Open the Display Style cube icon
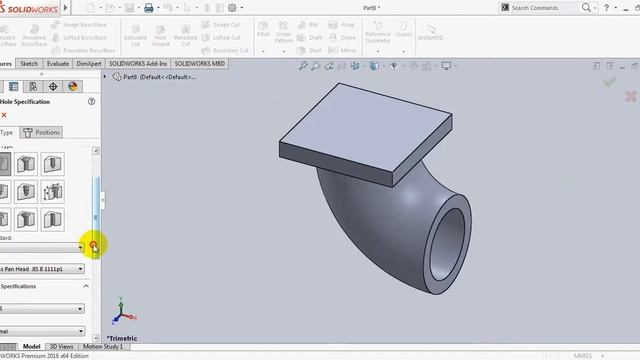 [374, 66]
